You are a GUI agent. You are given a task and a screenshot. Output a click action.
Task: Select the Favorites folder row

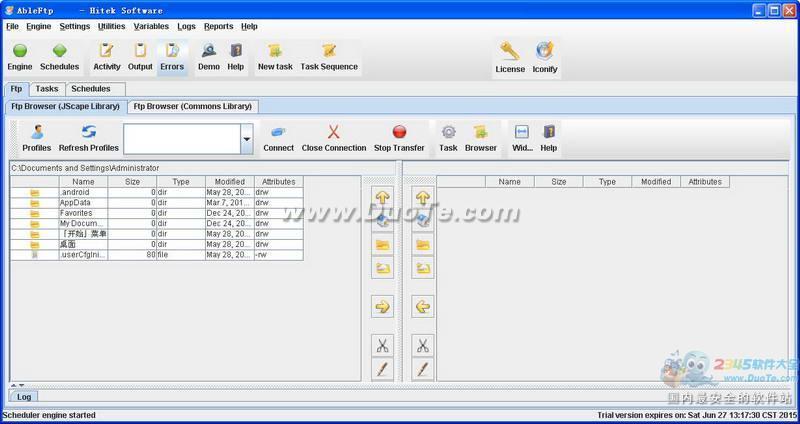[157, 213]
